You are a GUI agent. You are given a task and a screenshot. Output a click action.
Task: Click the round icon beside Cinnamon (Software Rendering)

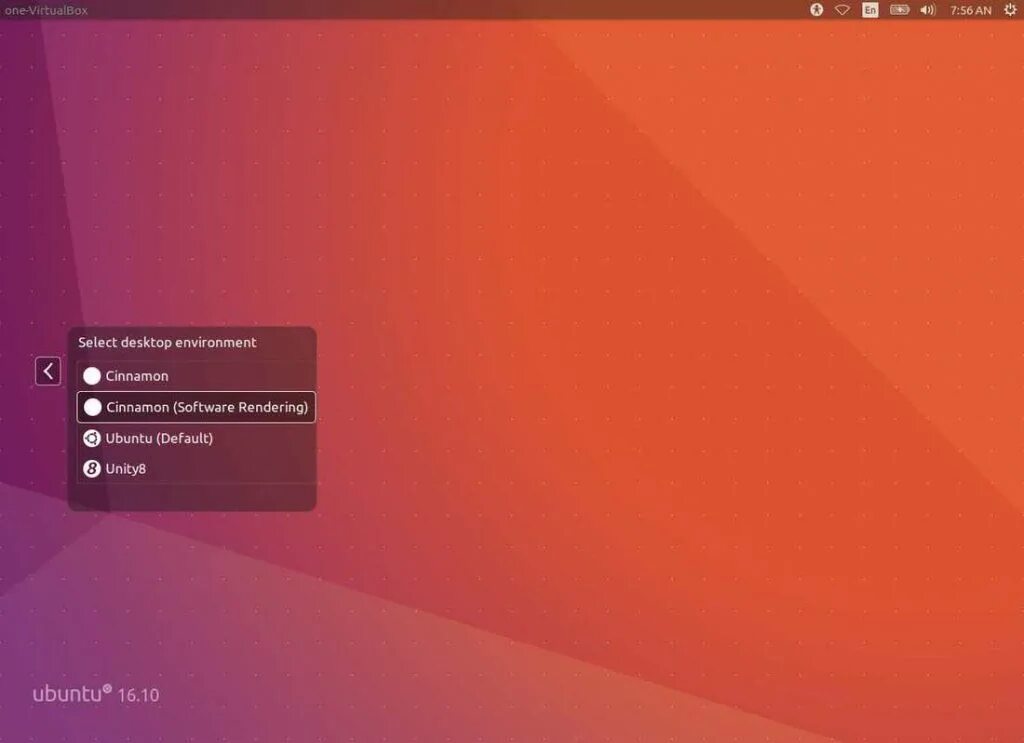(93, 407)
